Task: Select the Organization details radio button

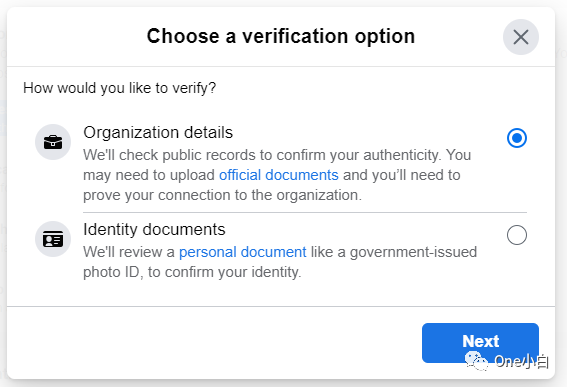Action: (x=517, y=138)
